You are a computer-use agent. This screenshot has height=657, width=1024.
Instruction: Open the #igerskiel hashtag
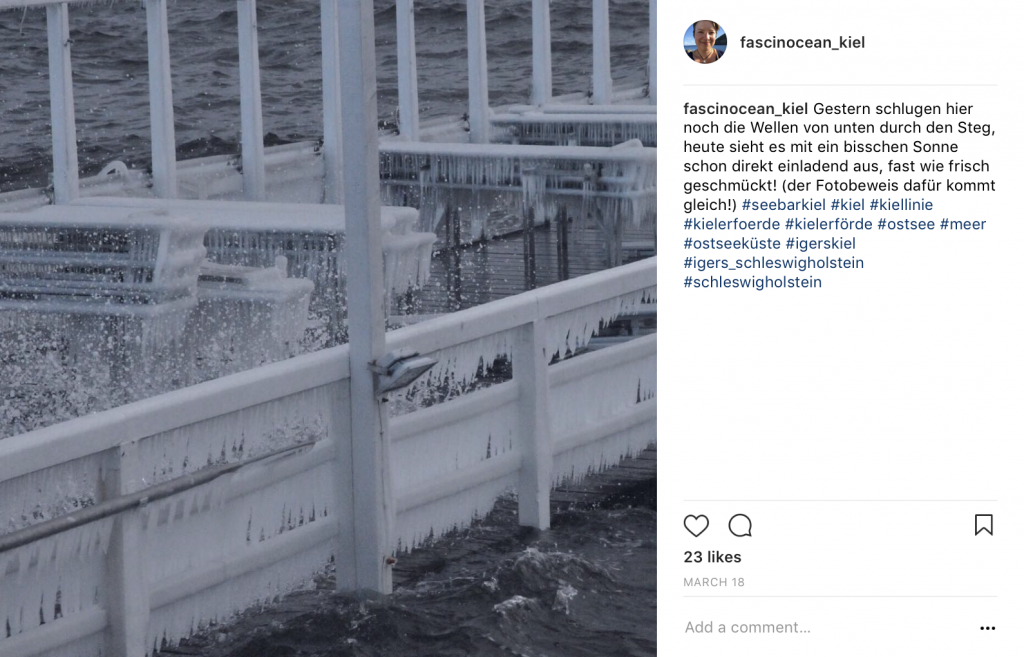click(820, 244)
